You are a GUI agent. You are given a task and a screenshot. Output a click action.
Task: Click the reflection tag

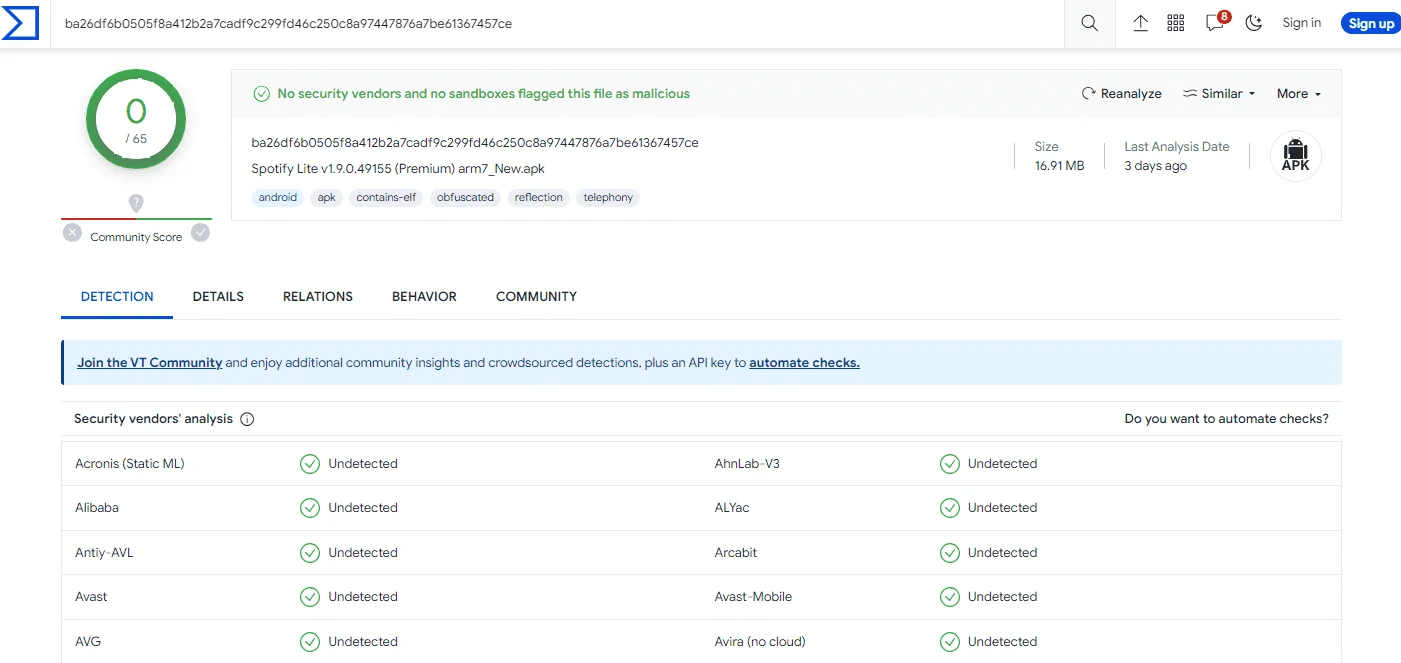coord(539,198)
